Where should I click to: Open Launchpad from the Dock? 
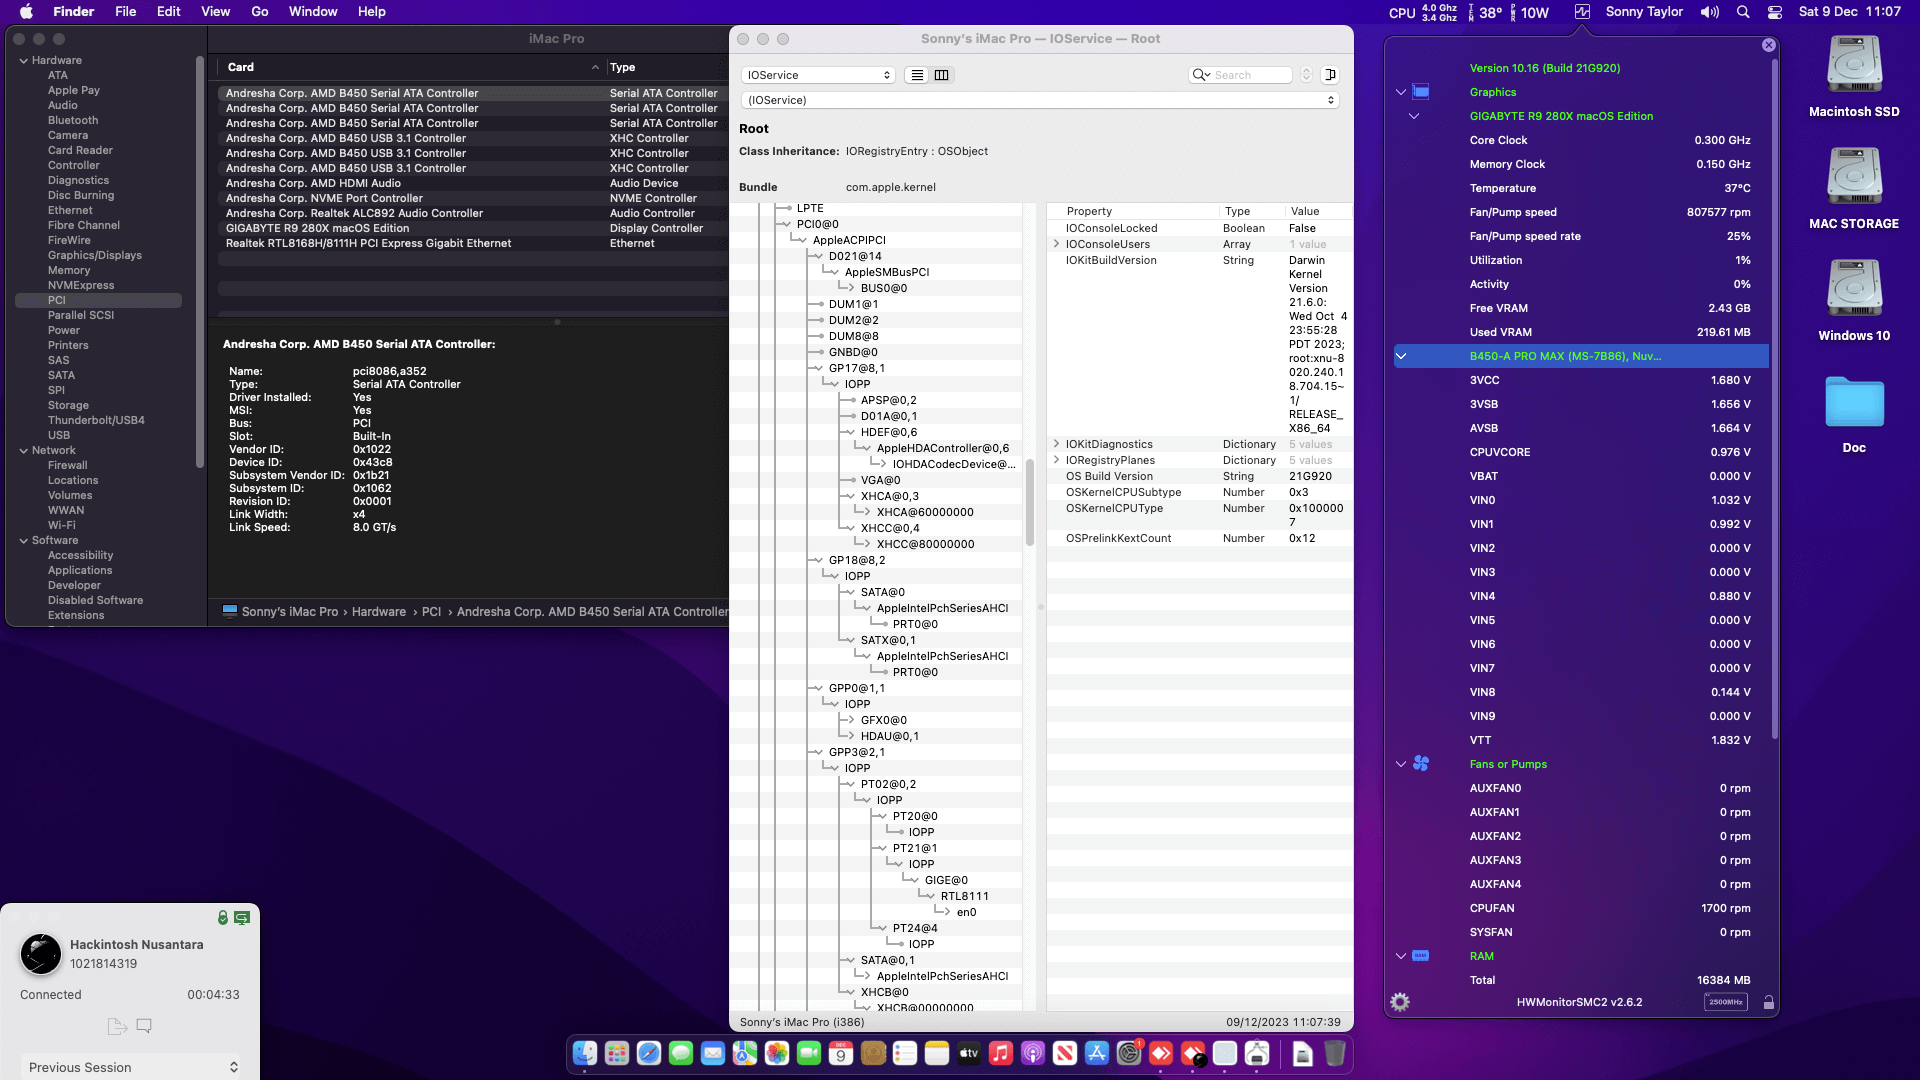[x=617, y=1053]
